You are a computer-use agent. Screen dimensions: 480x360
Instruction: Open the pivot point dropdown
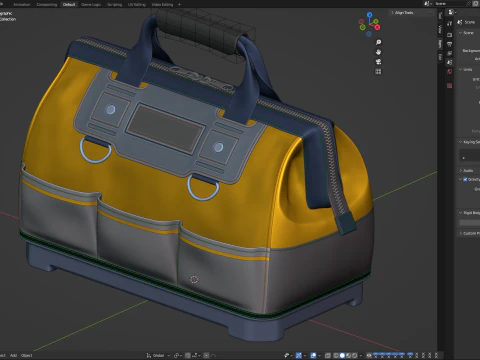[178, 355]
